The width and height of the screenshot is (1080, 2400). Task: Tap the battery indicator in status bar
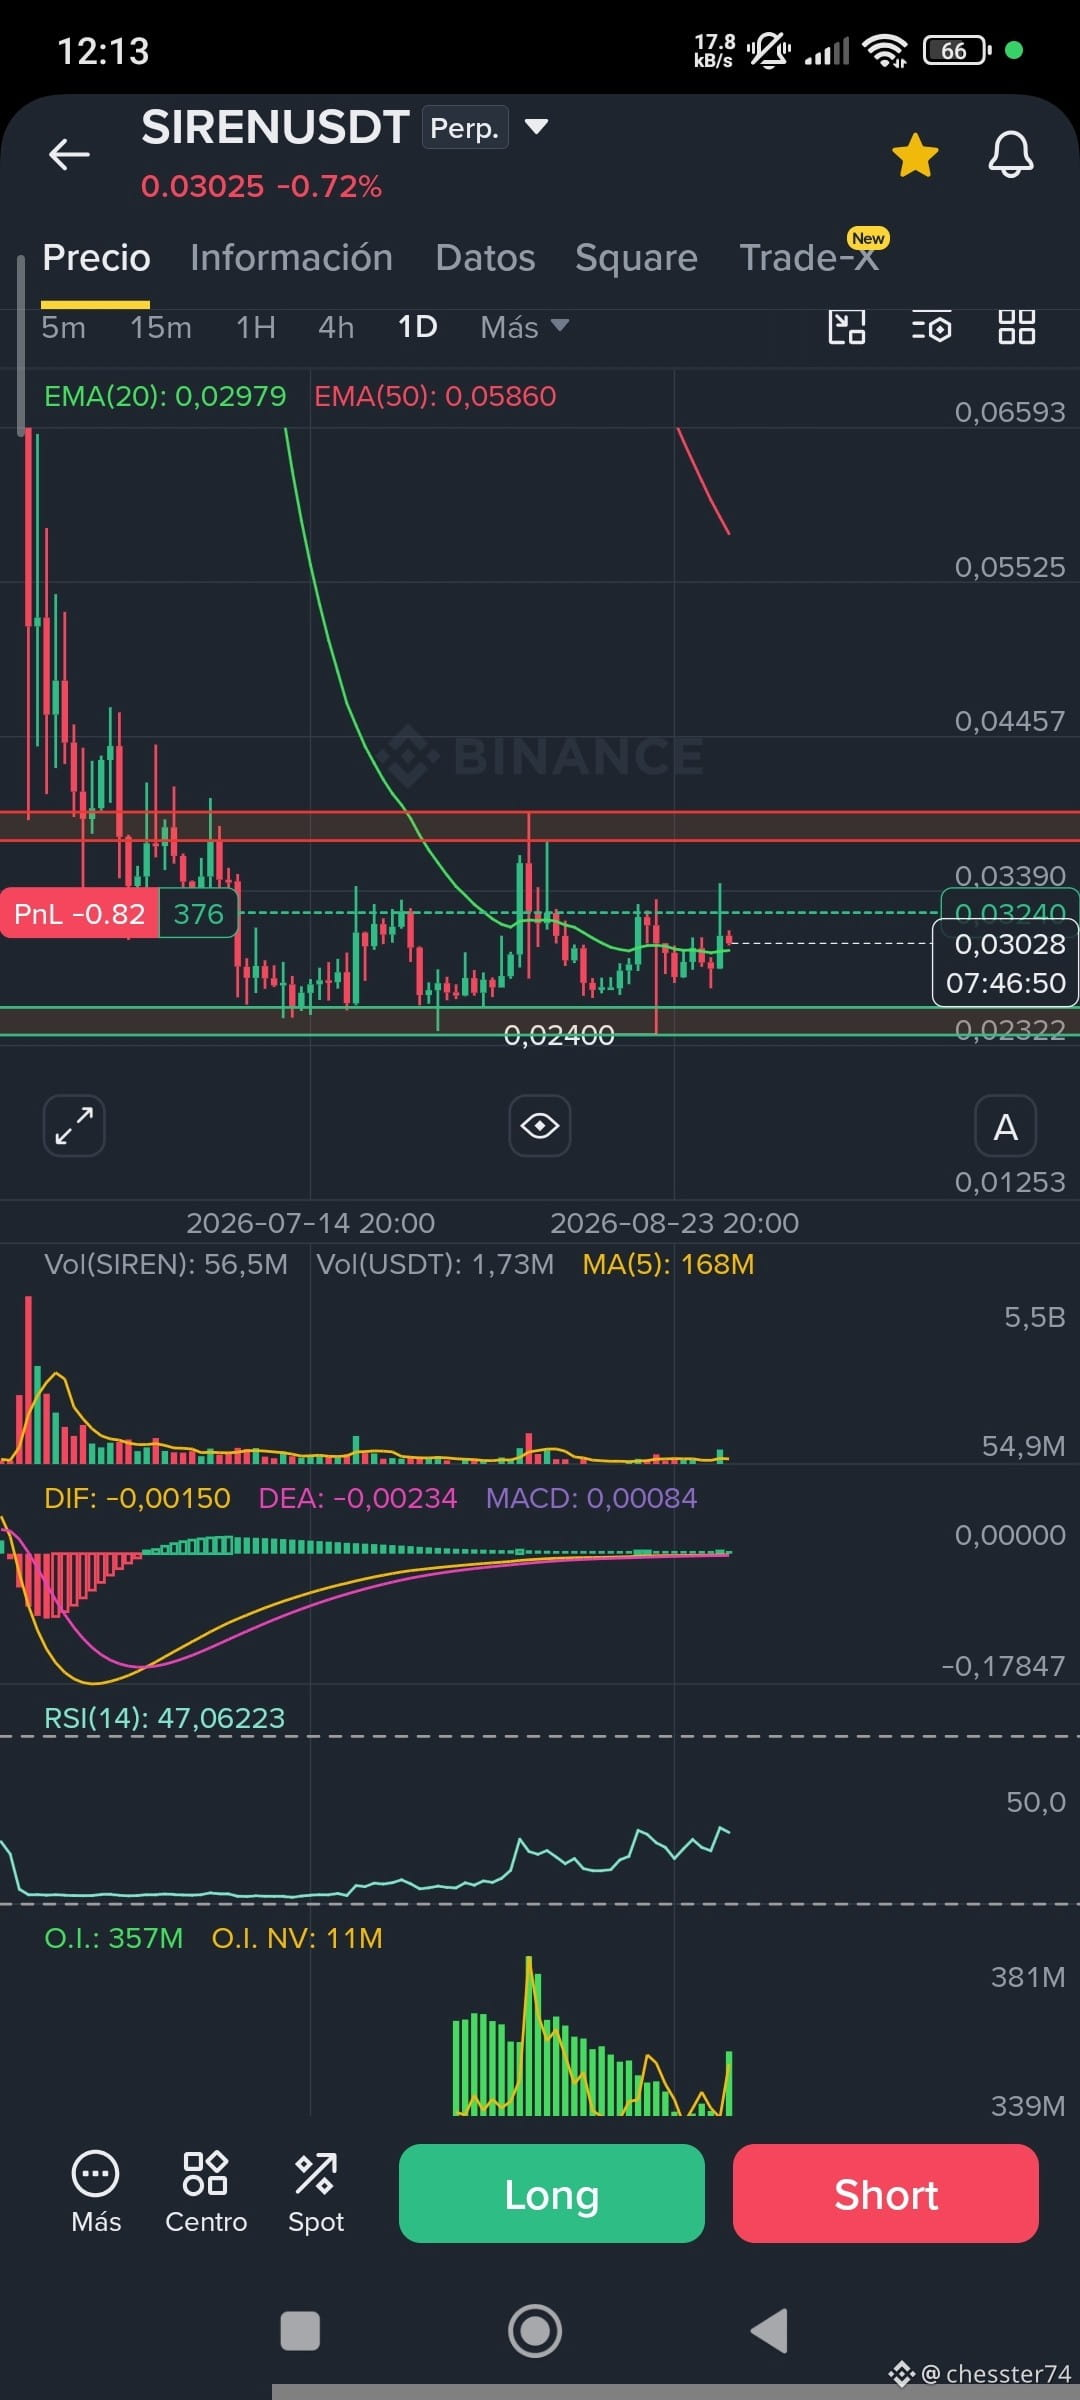957,50
